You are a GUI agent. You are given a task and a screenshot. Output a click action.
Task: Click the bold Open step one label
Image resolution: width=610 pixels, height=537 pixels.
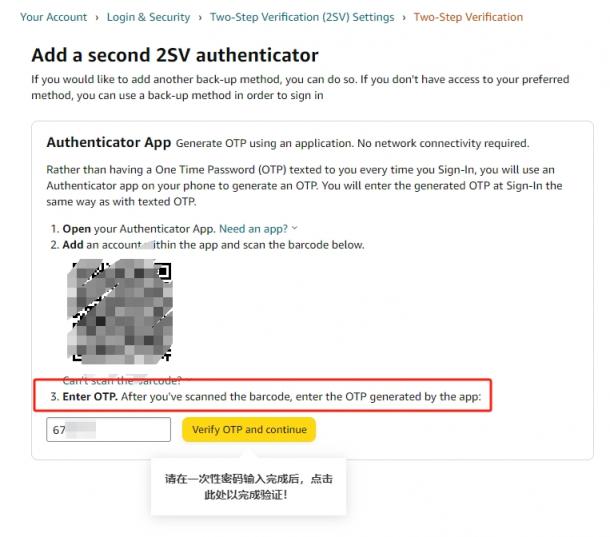click(x=77, y=229)
